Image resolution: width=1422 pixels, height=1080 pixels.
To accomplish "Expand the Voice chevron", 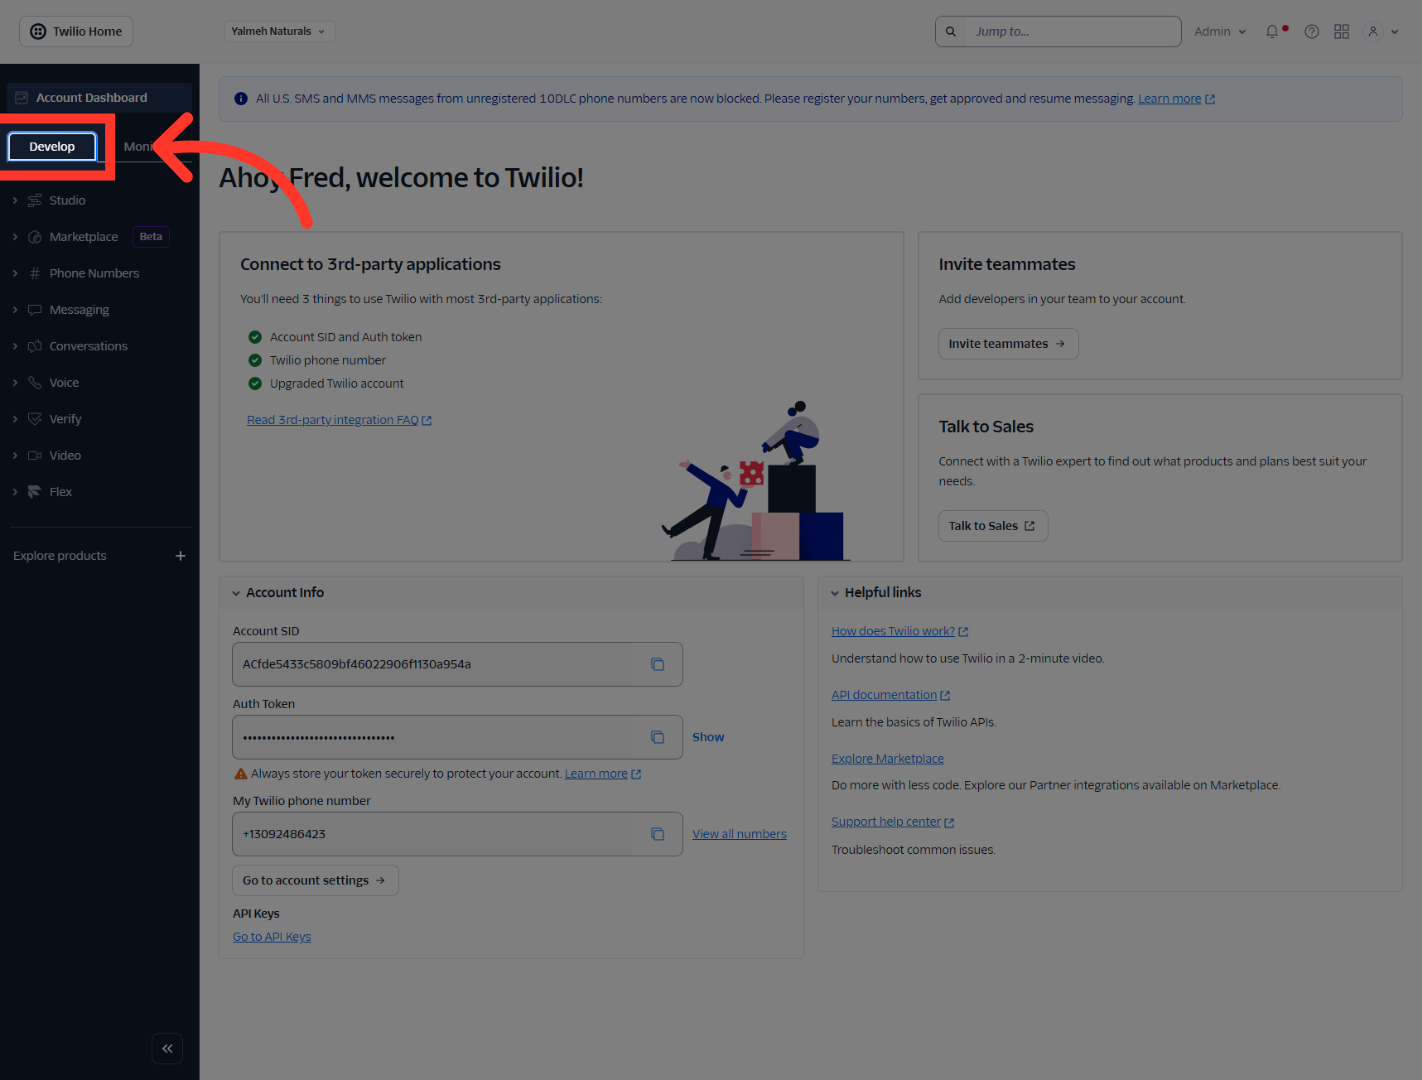I will (x=15, y=383).
